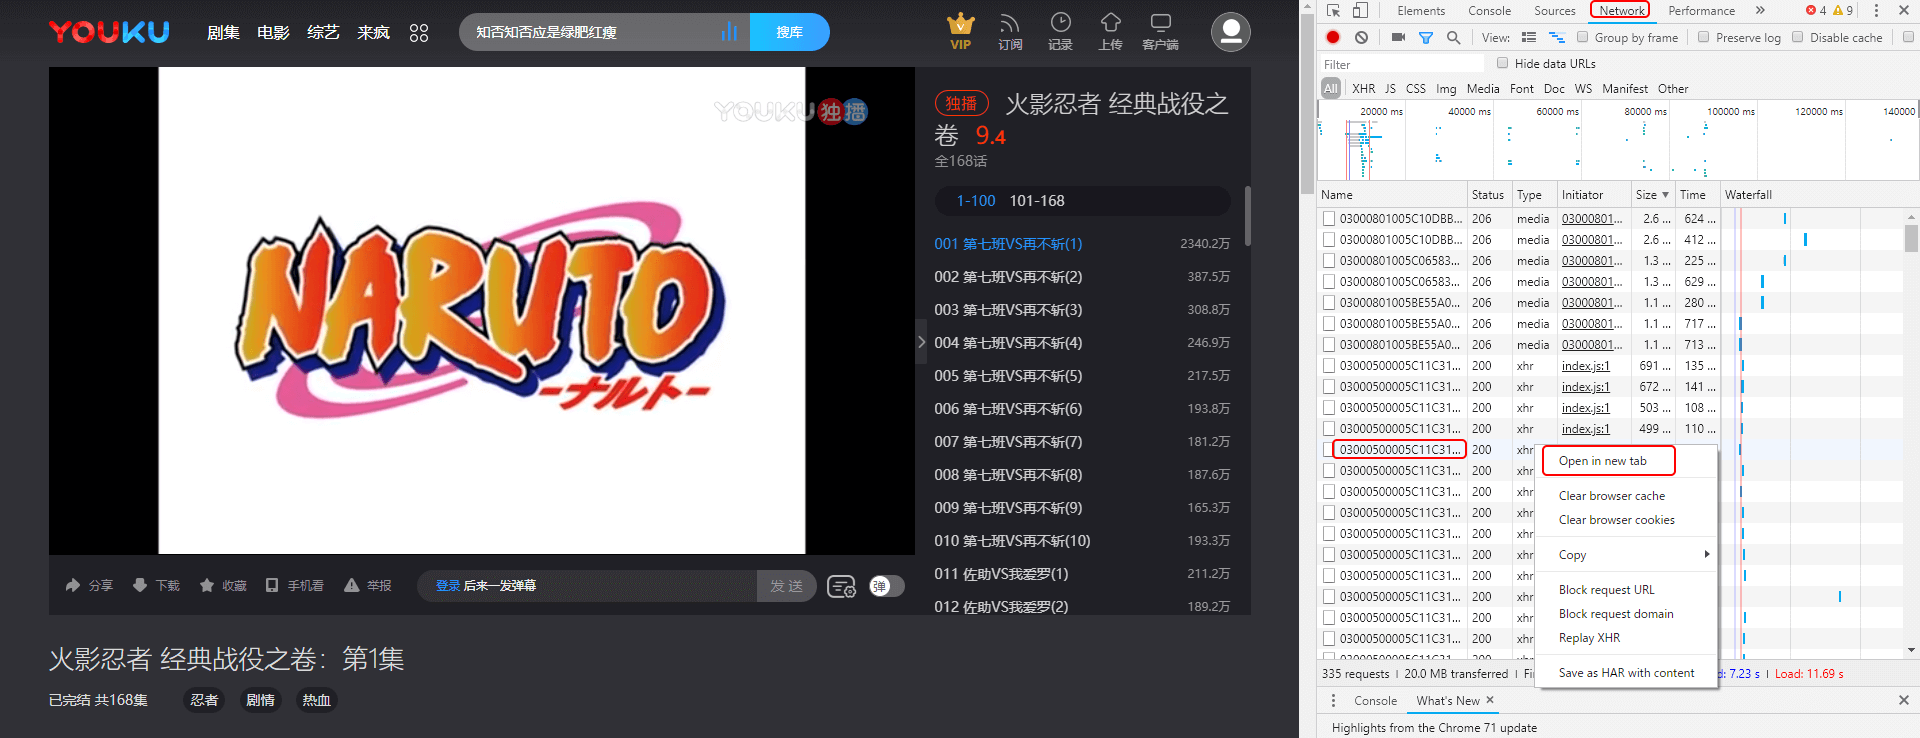Image resolution: width=1920 pixels, height=738 pixels.
Task: Check the media row with time 225 checkbox
Action: 1329,260
